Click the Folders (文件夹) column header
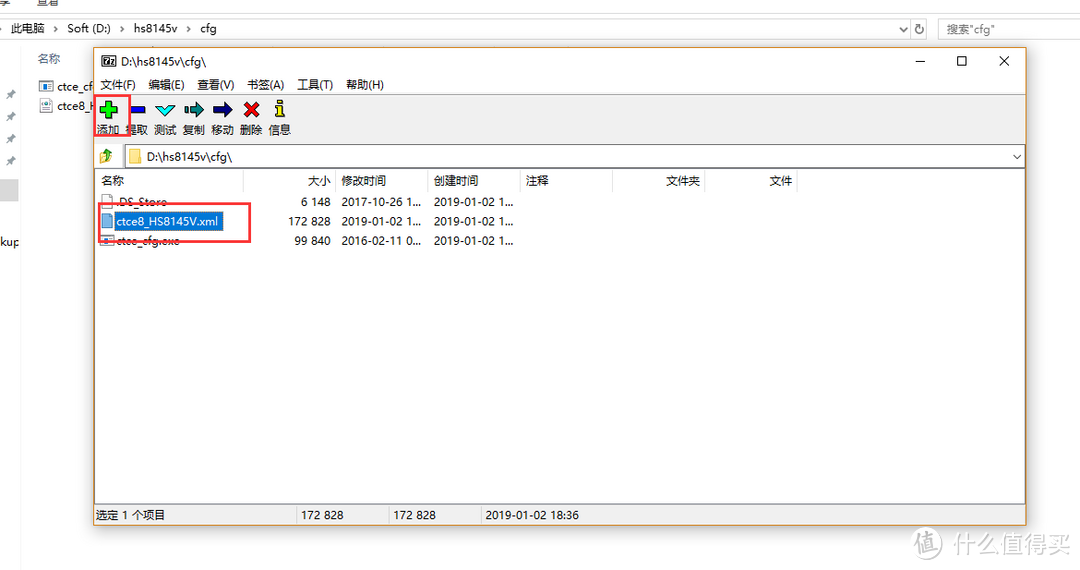Screen dimensions: 1080x570 coord(658,181)
